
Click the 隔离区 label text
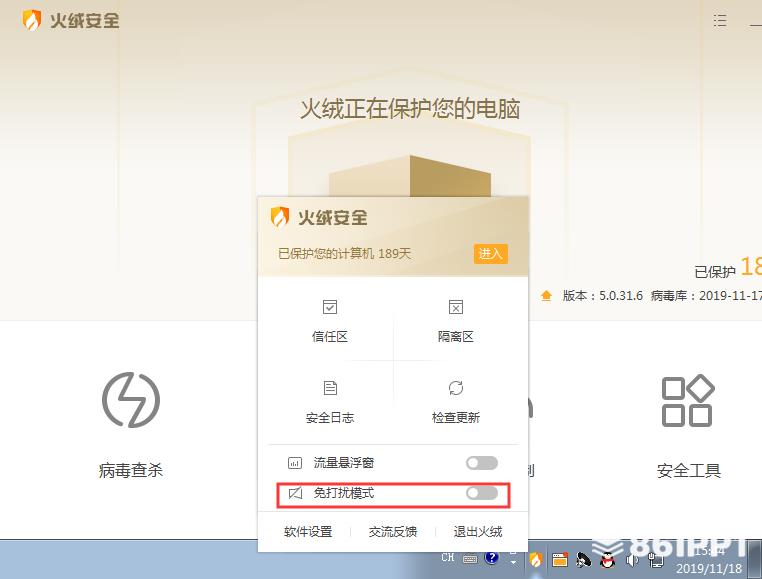455,336
